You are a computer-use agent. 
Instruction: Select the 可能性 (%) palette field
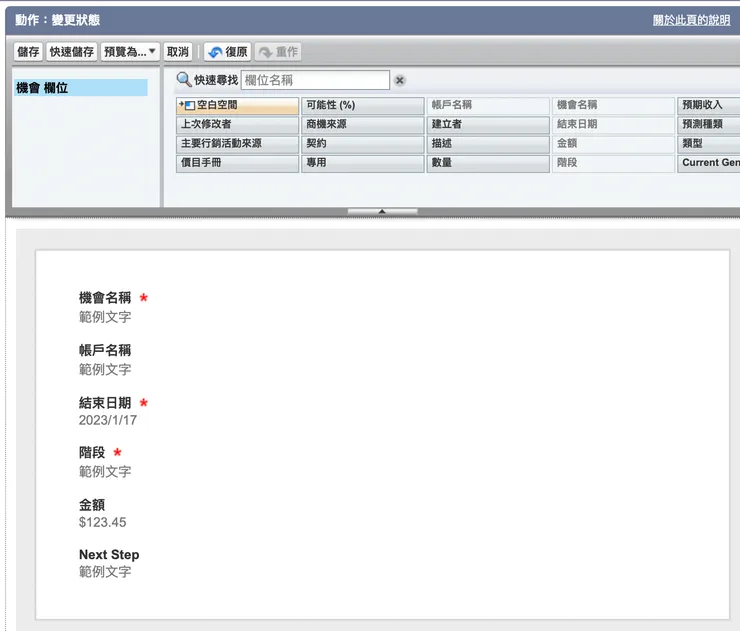pos(362,105)
